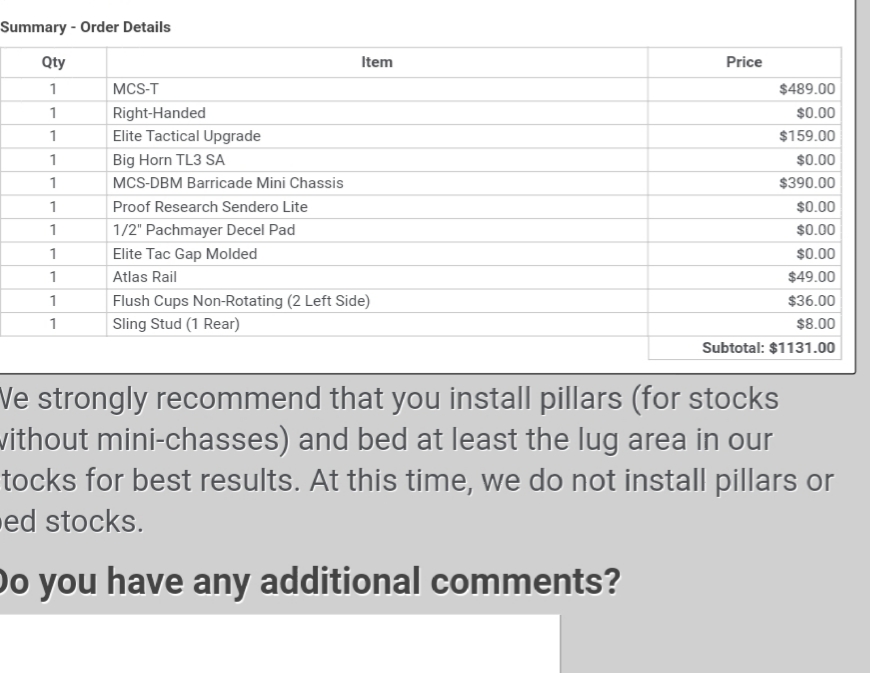
Task: Click the MCS-DBM Barricade Mini Chassis row
Action: 421,183
